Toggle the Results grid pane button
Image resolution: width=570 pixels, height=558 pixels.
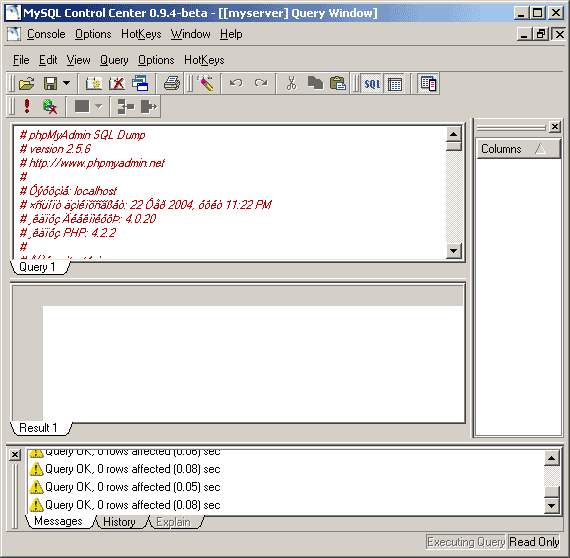[395, 84]
